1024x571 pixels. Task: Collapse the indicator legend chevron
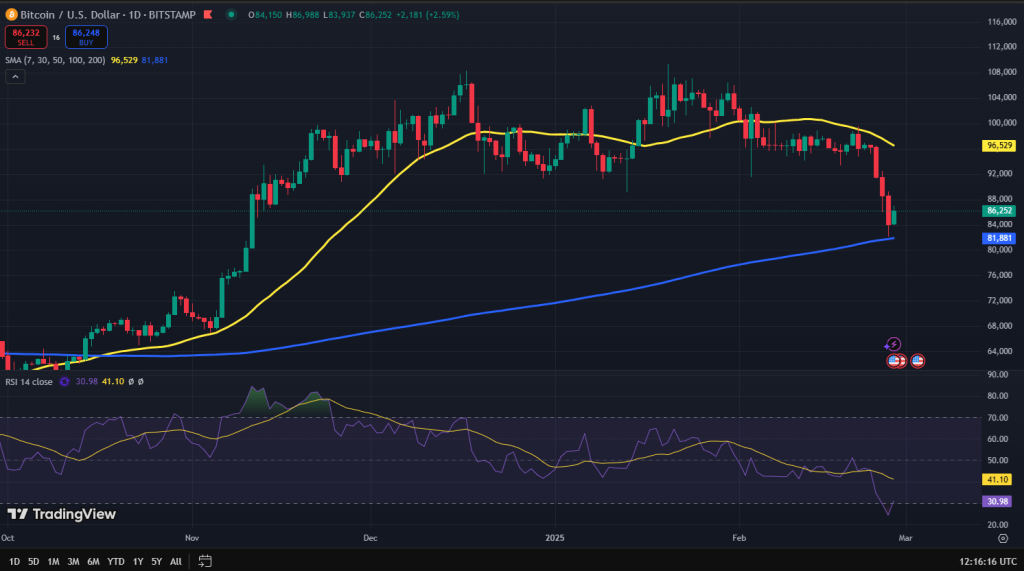[15, 76]
